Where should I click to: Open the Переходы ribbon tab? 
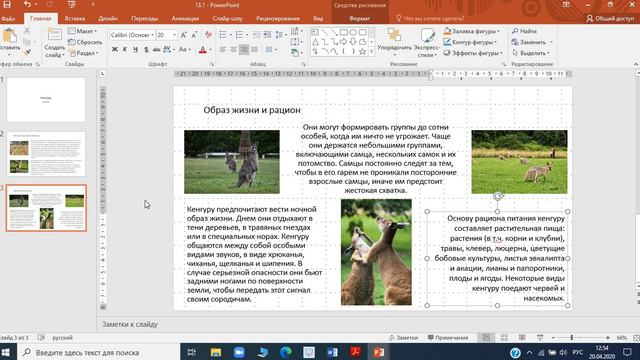[x=144, y=18]
